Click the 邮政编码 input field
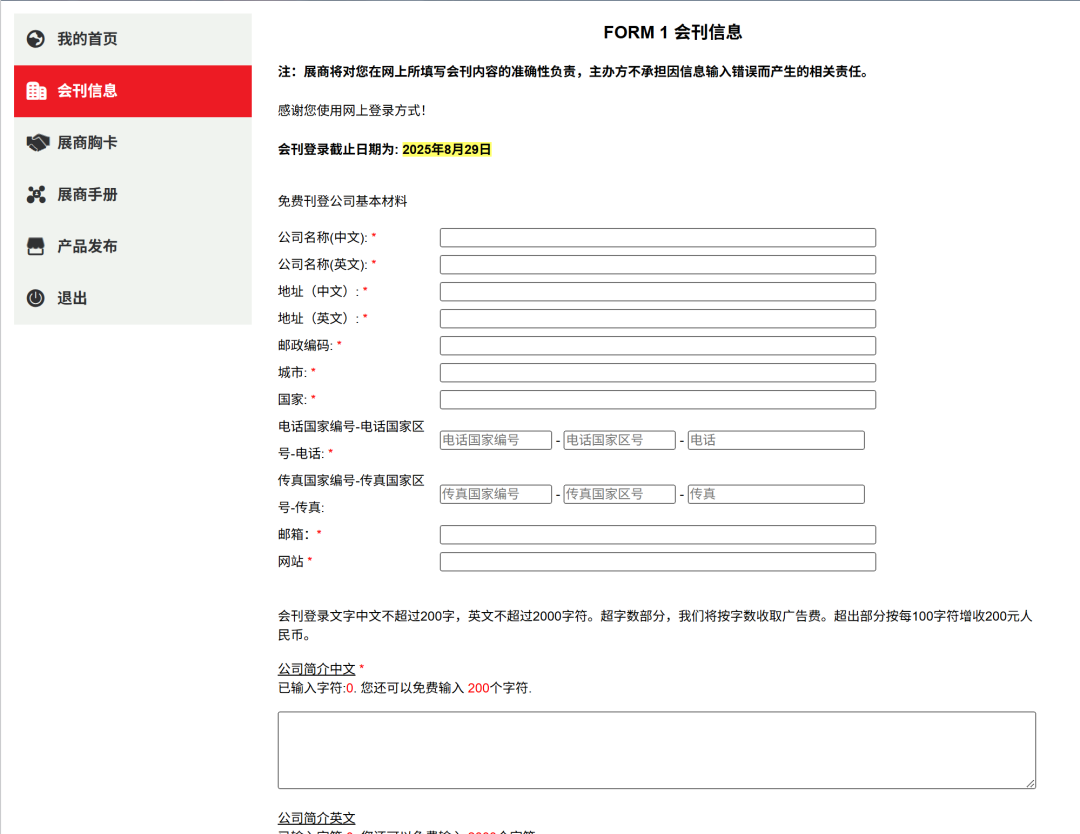Image resolution: width=1080 pixels, height=834 pixels. click(x=657, y=345)
